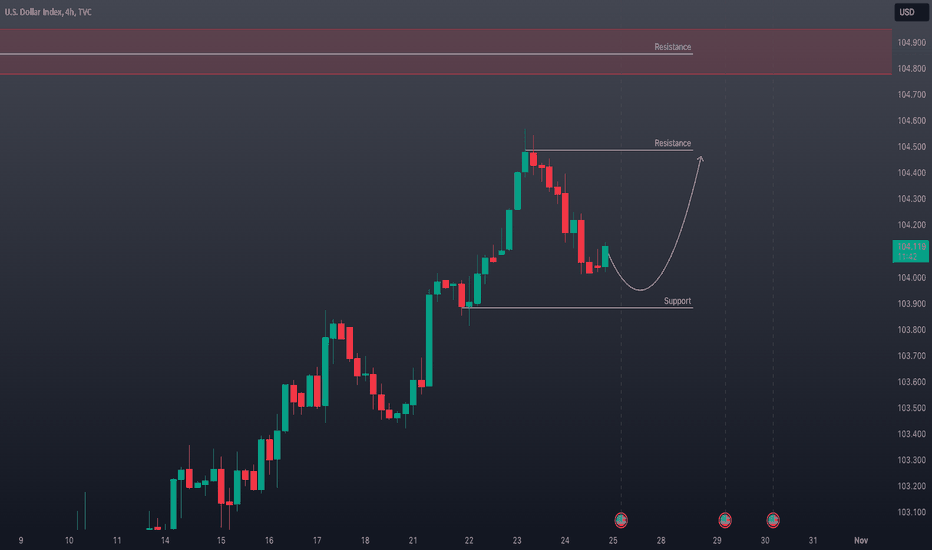Click date 21 on the time axis

click(x=413, y=540)
